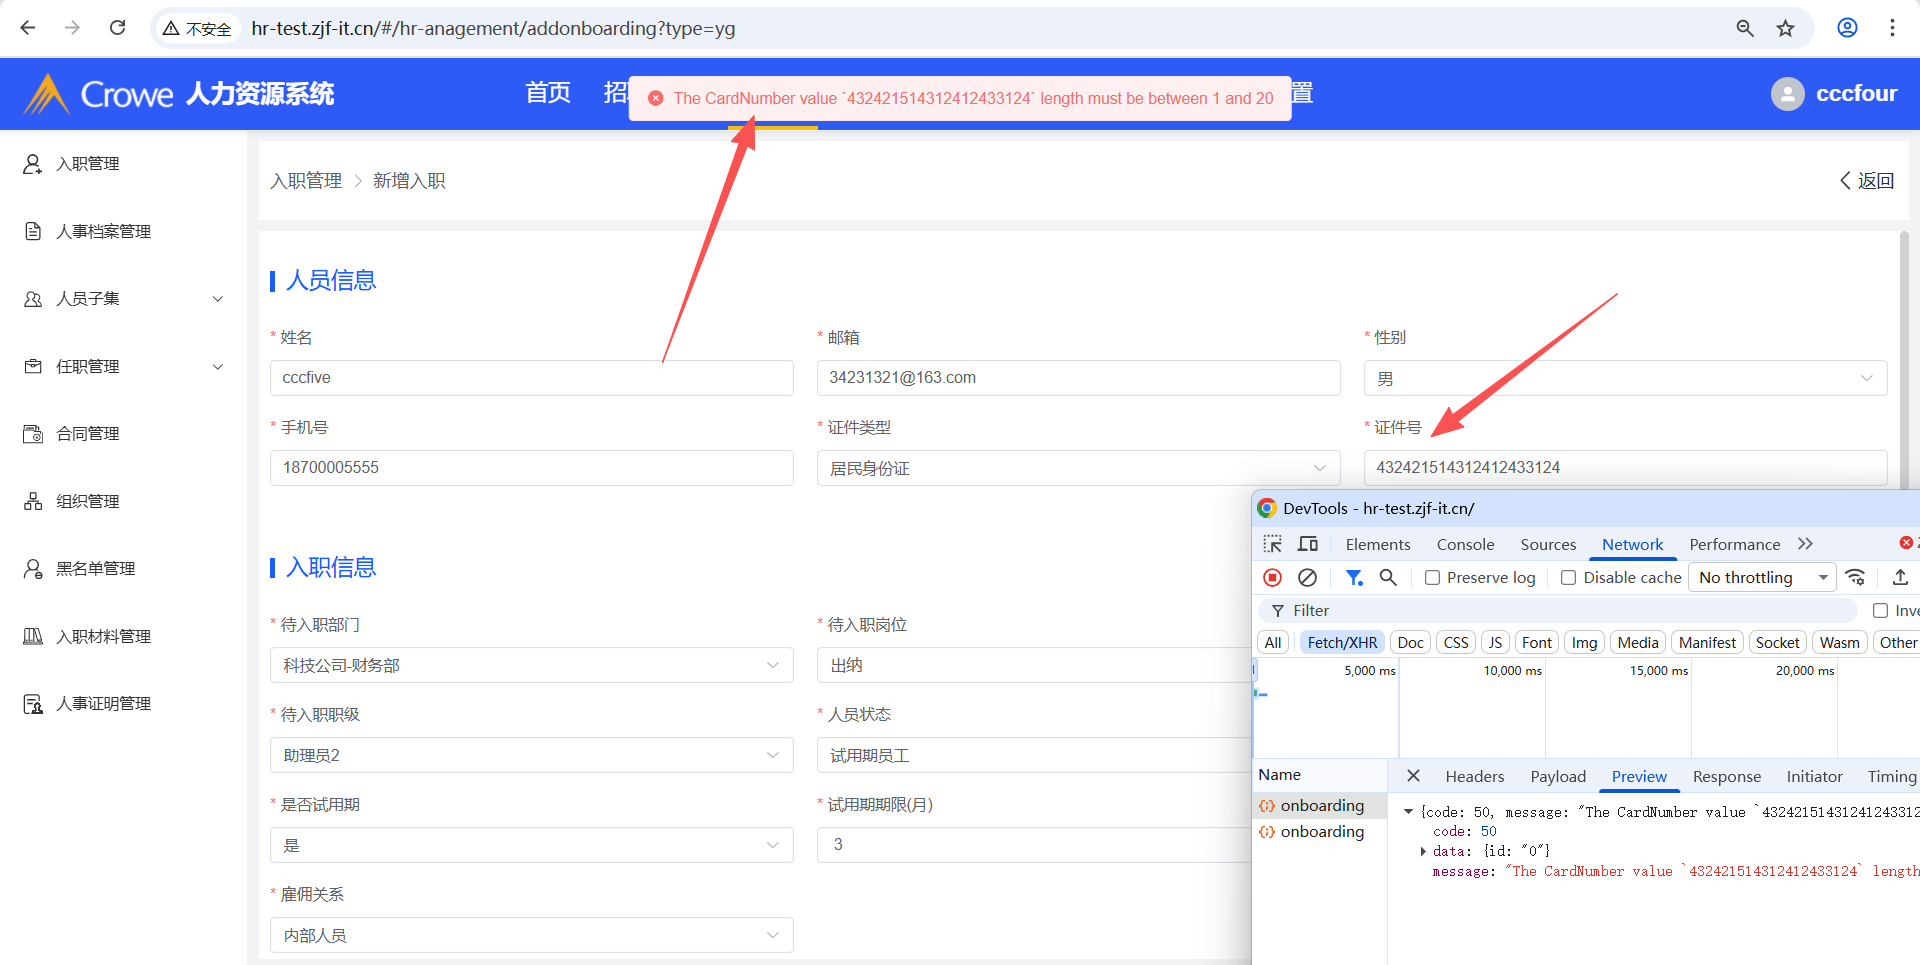The width and height of the screenshot is (1920, 965).
Task: Open the No throttling dropdown
Action: pyautogui.click(x=1762, y=578)
